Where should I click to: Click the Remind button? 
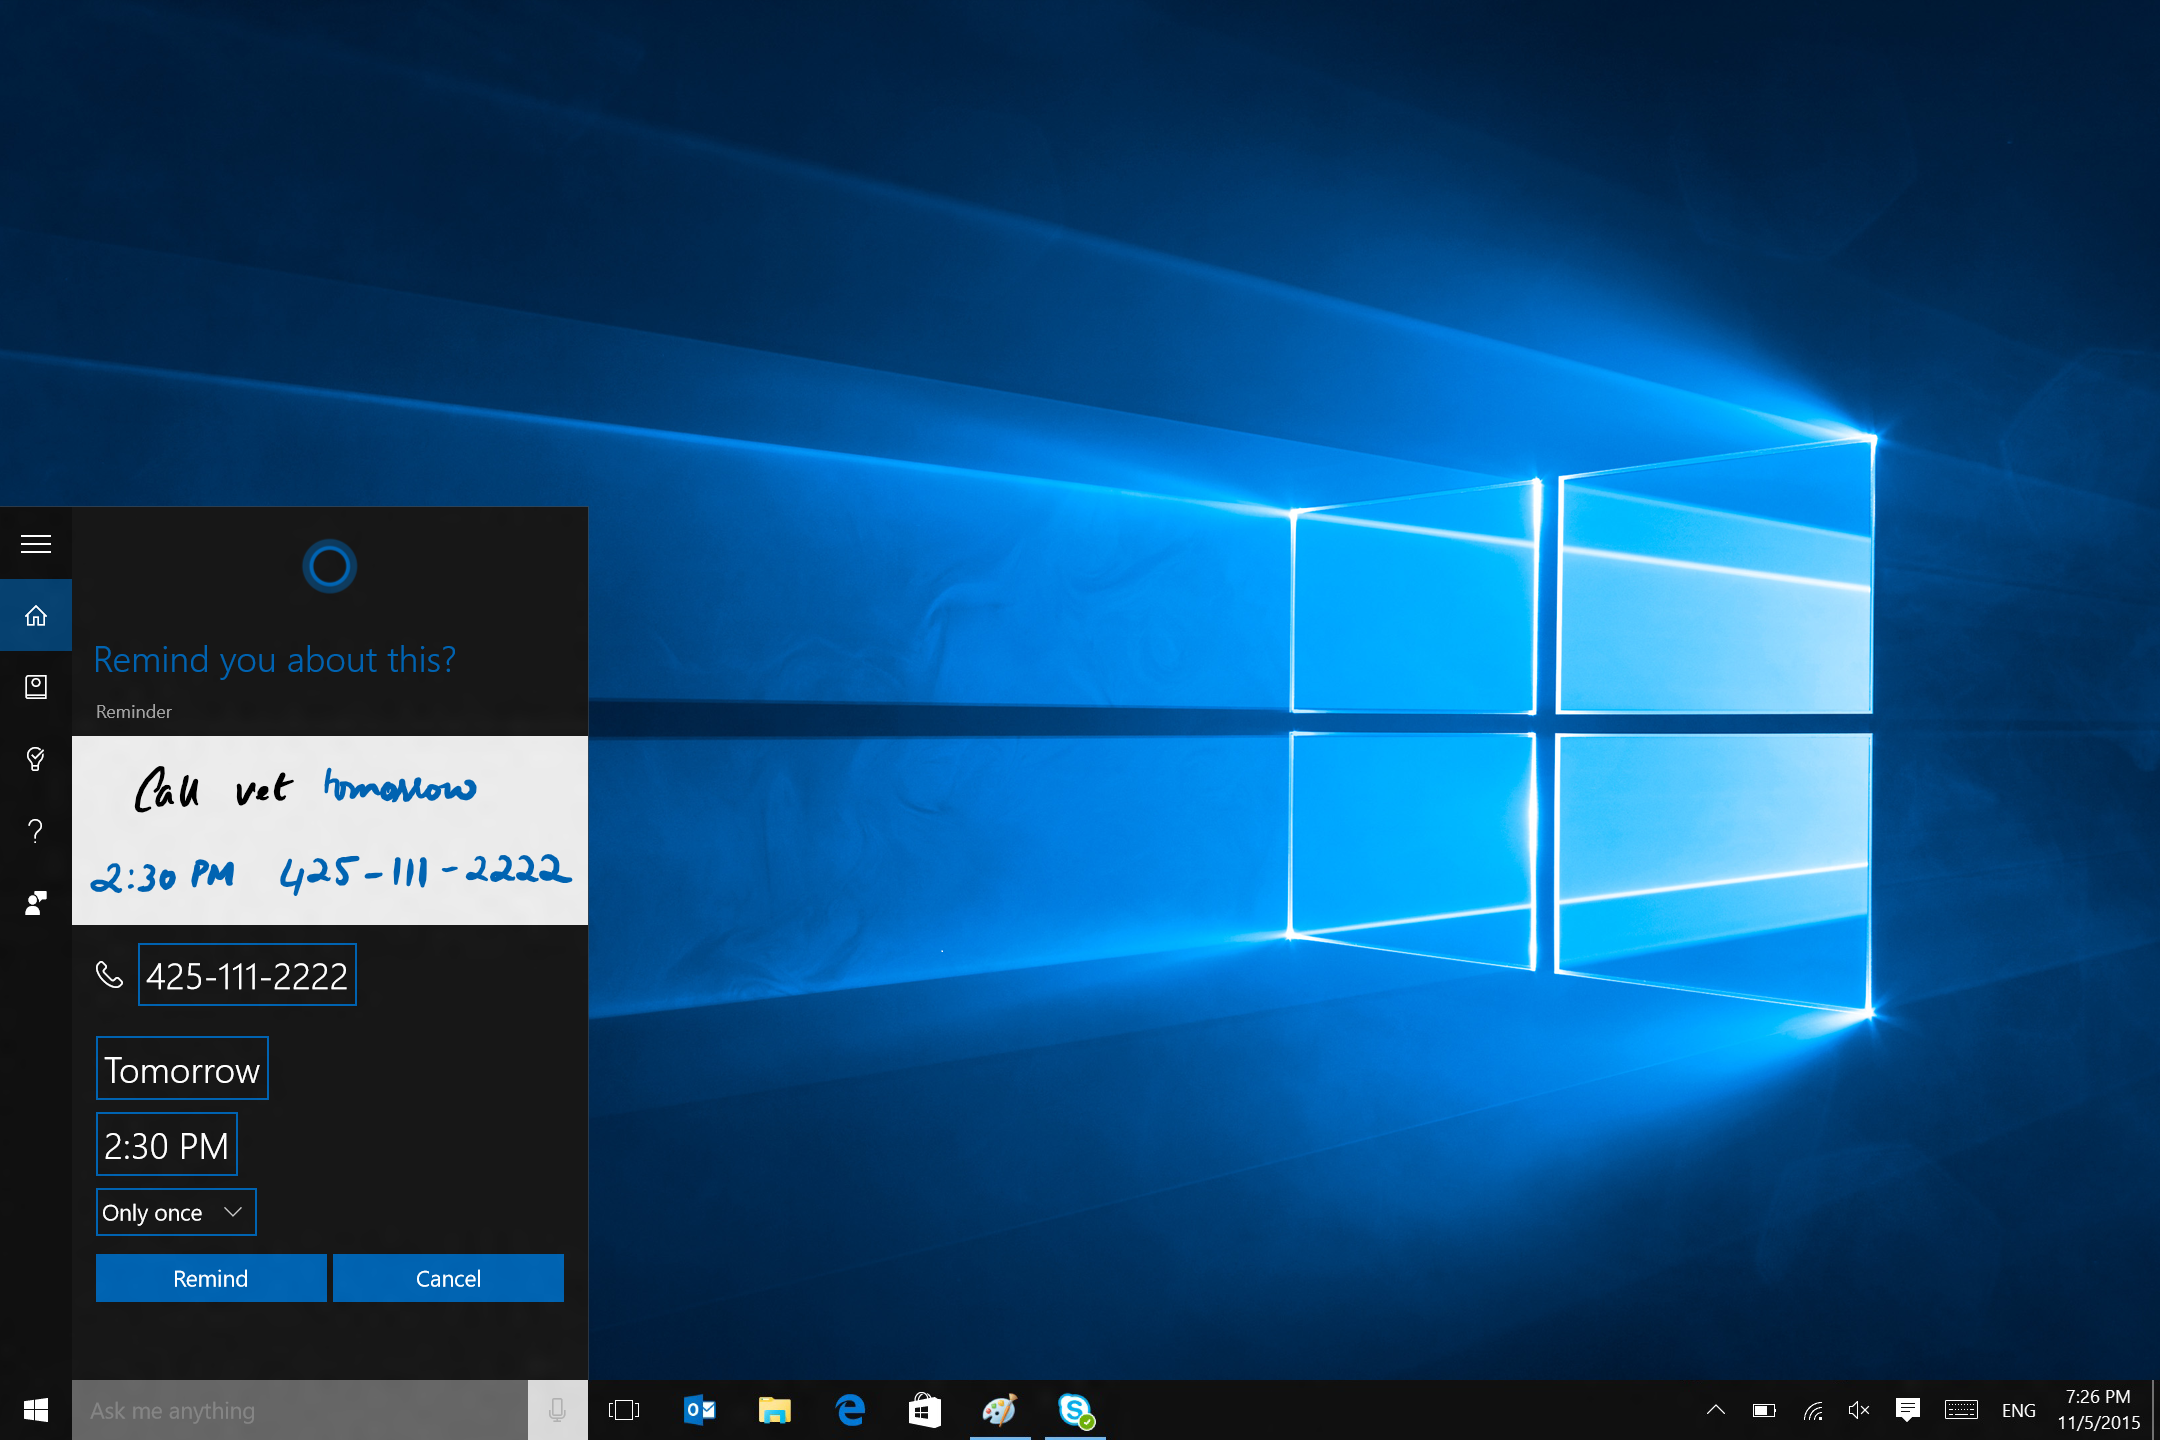[210, 1277]
